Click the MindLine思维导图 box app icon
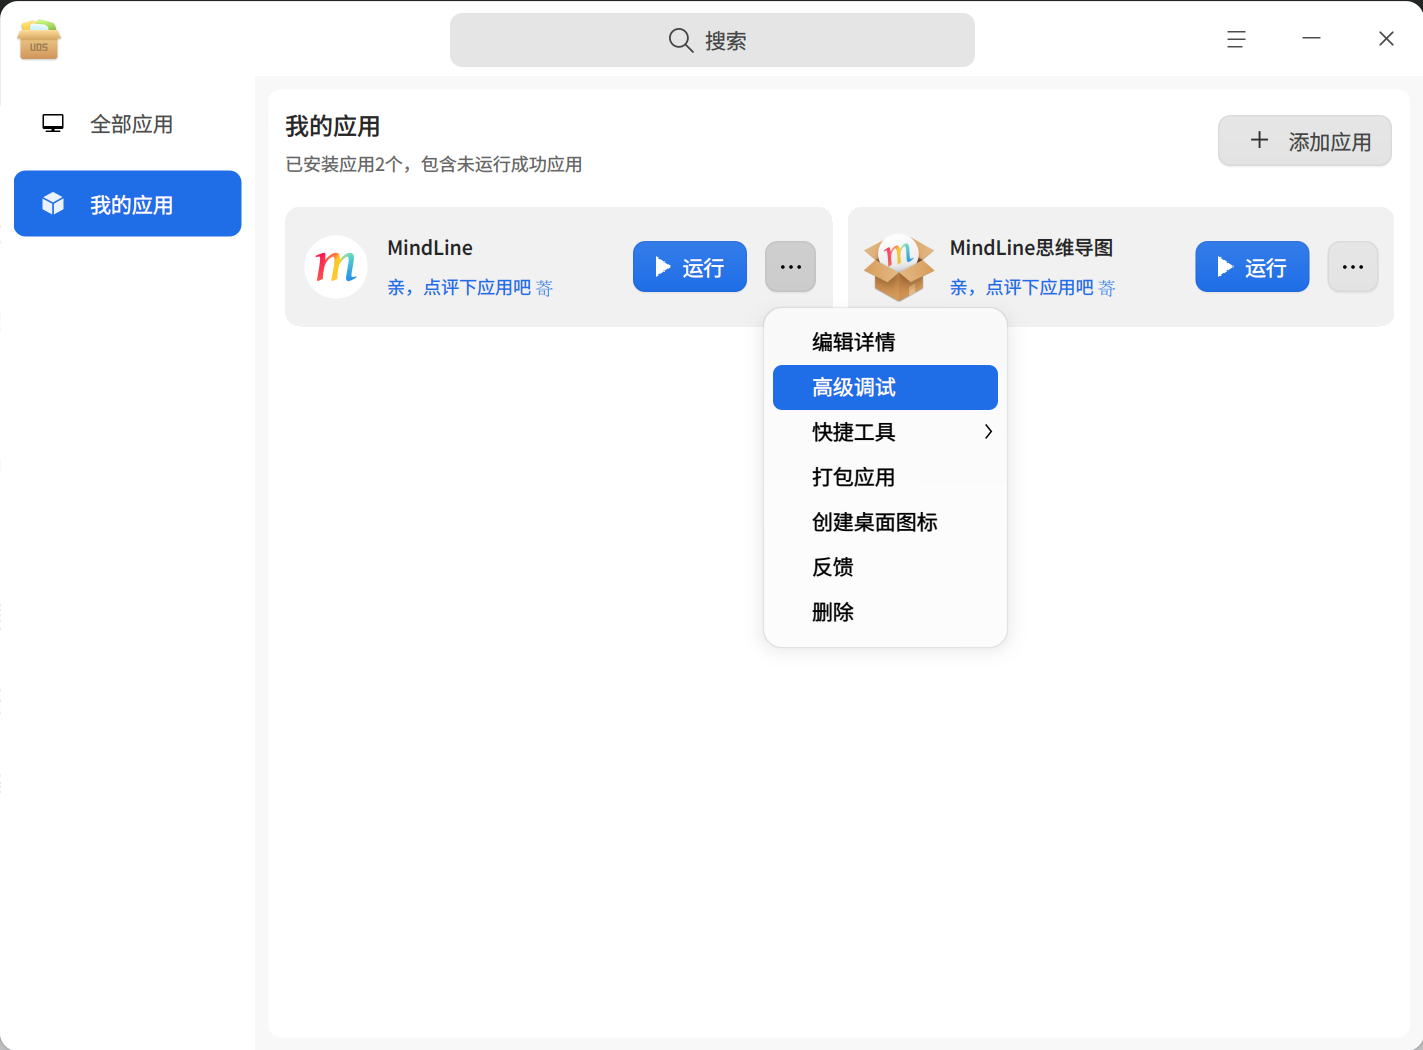 pyautogui.click(x=899, y=267)
